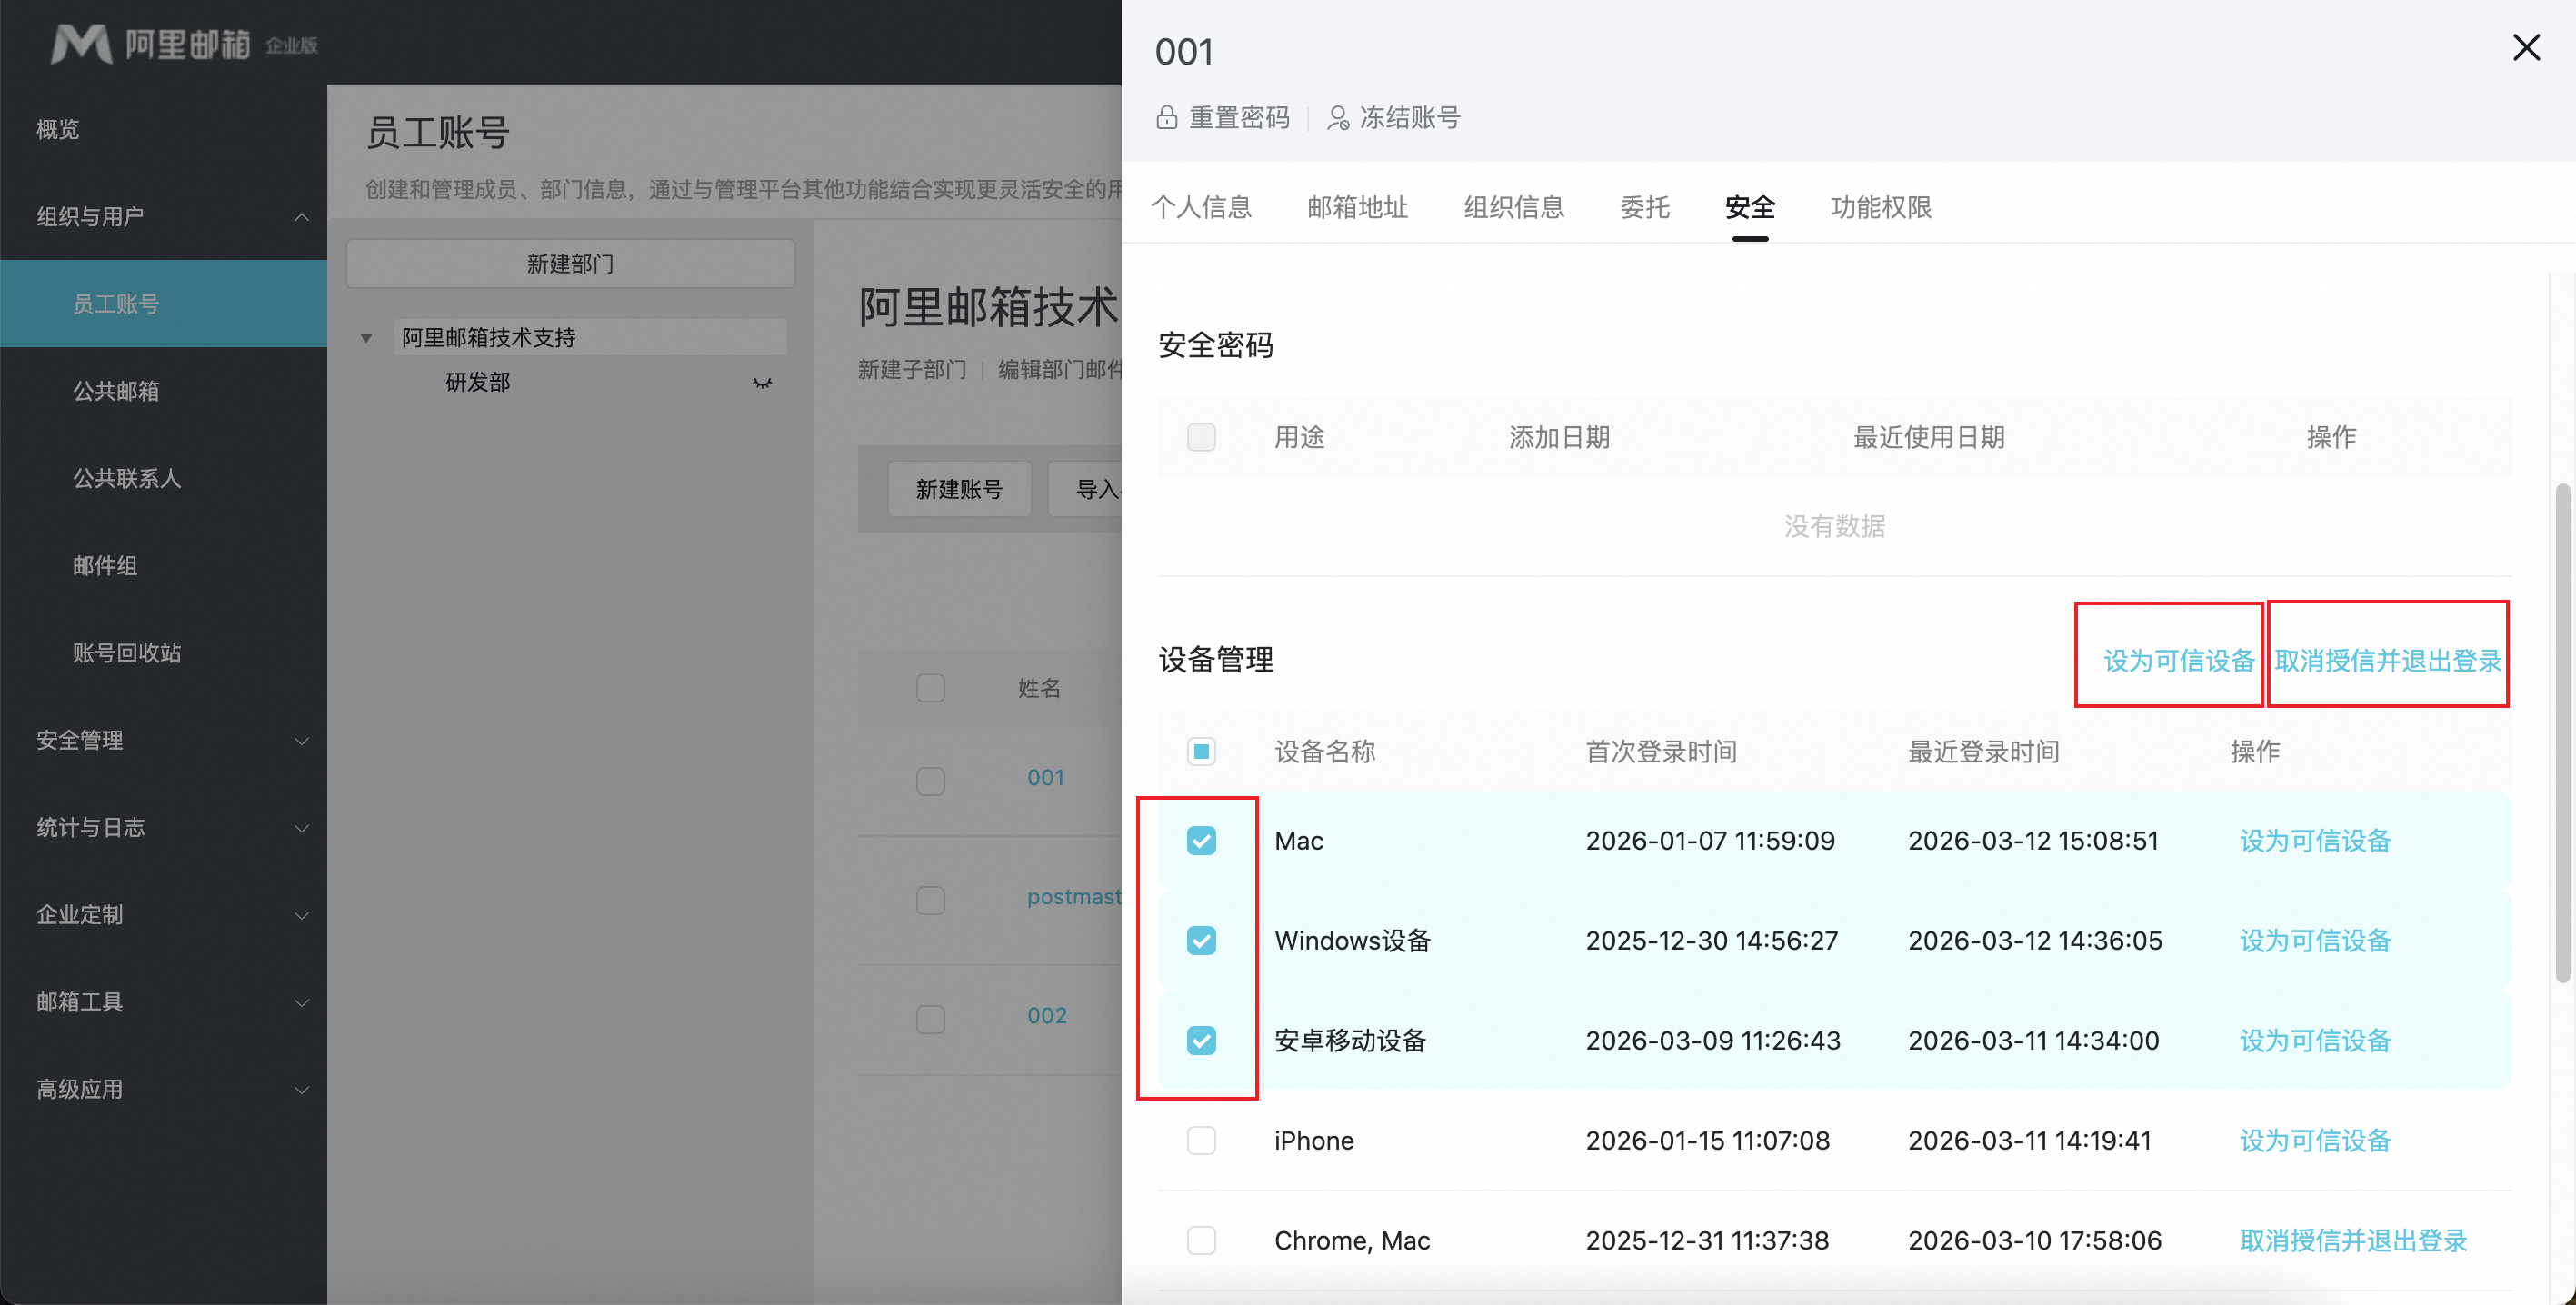Click the user icon for 冻结账号
The height and width of the screenshot is (1305, 2576).
[1337, 118]
